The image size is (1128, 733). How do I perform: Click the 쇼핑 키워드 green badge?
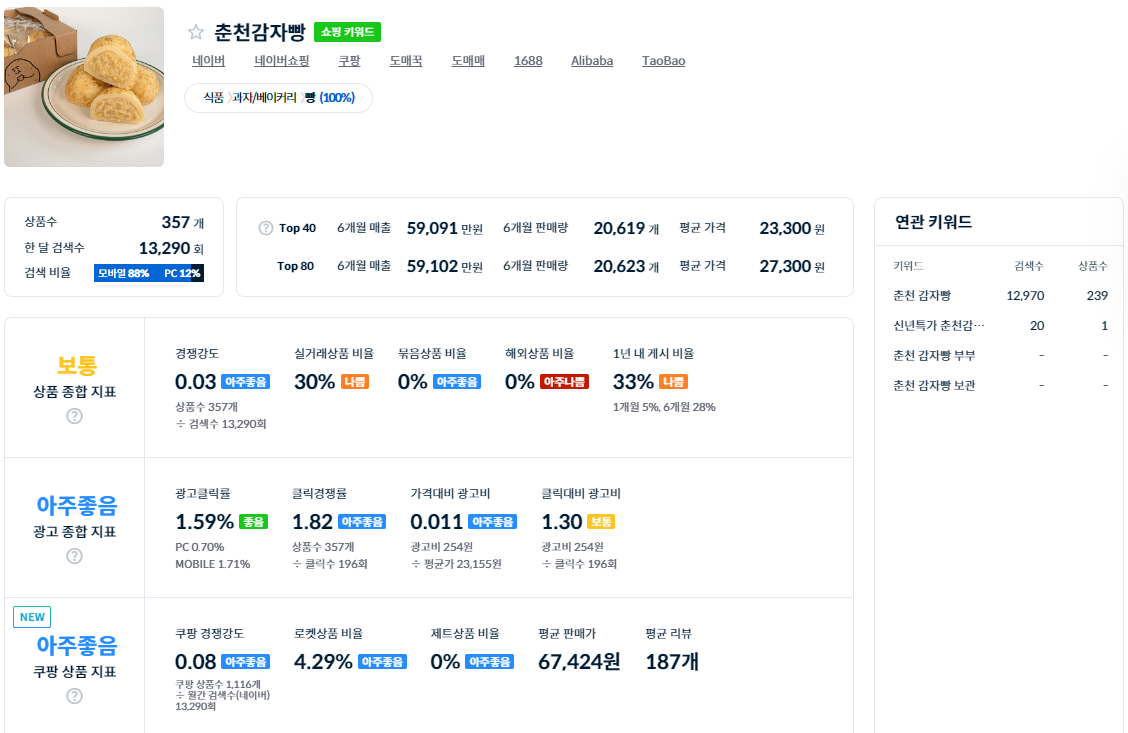pyautogui.click(x=347, y=32)
